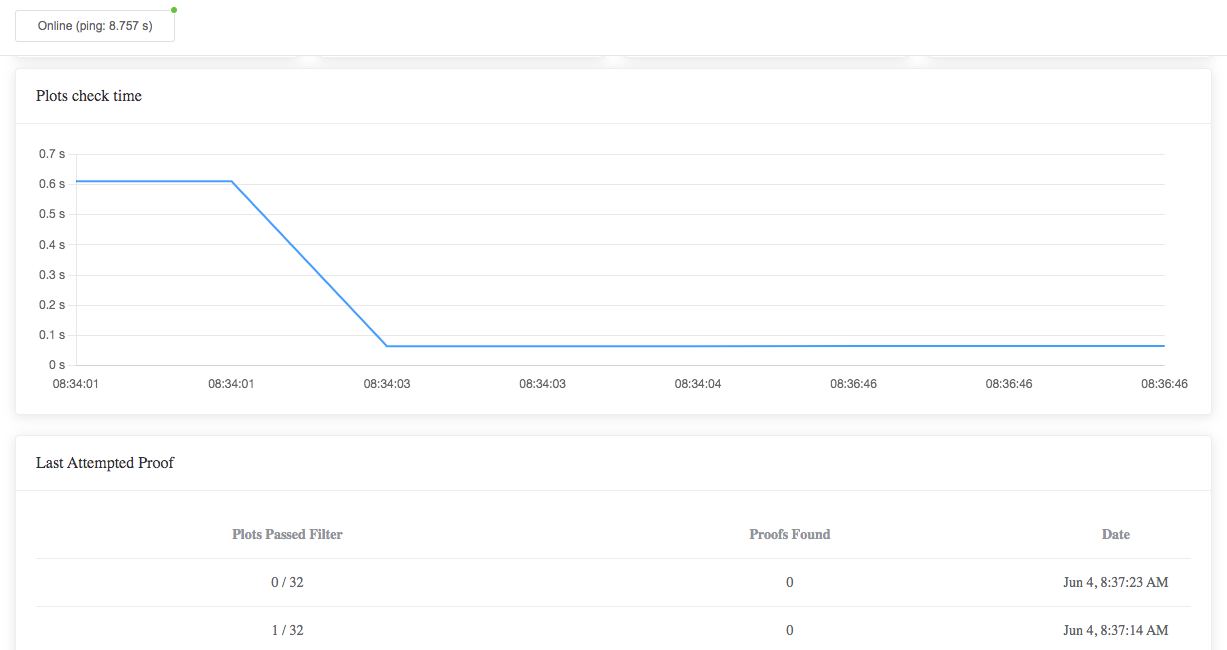Image resolution: width=1227 pixels, height=650 pixels.
Task: Click the 0.3 s y-axis gridline label
Action: click(52, 275)
